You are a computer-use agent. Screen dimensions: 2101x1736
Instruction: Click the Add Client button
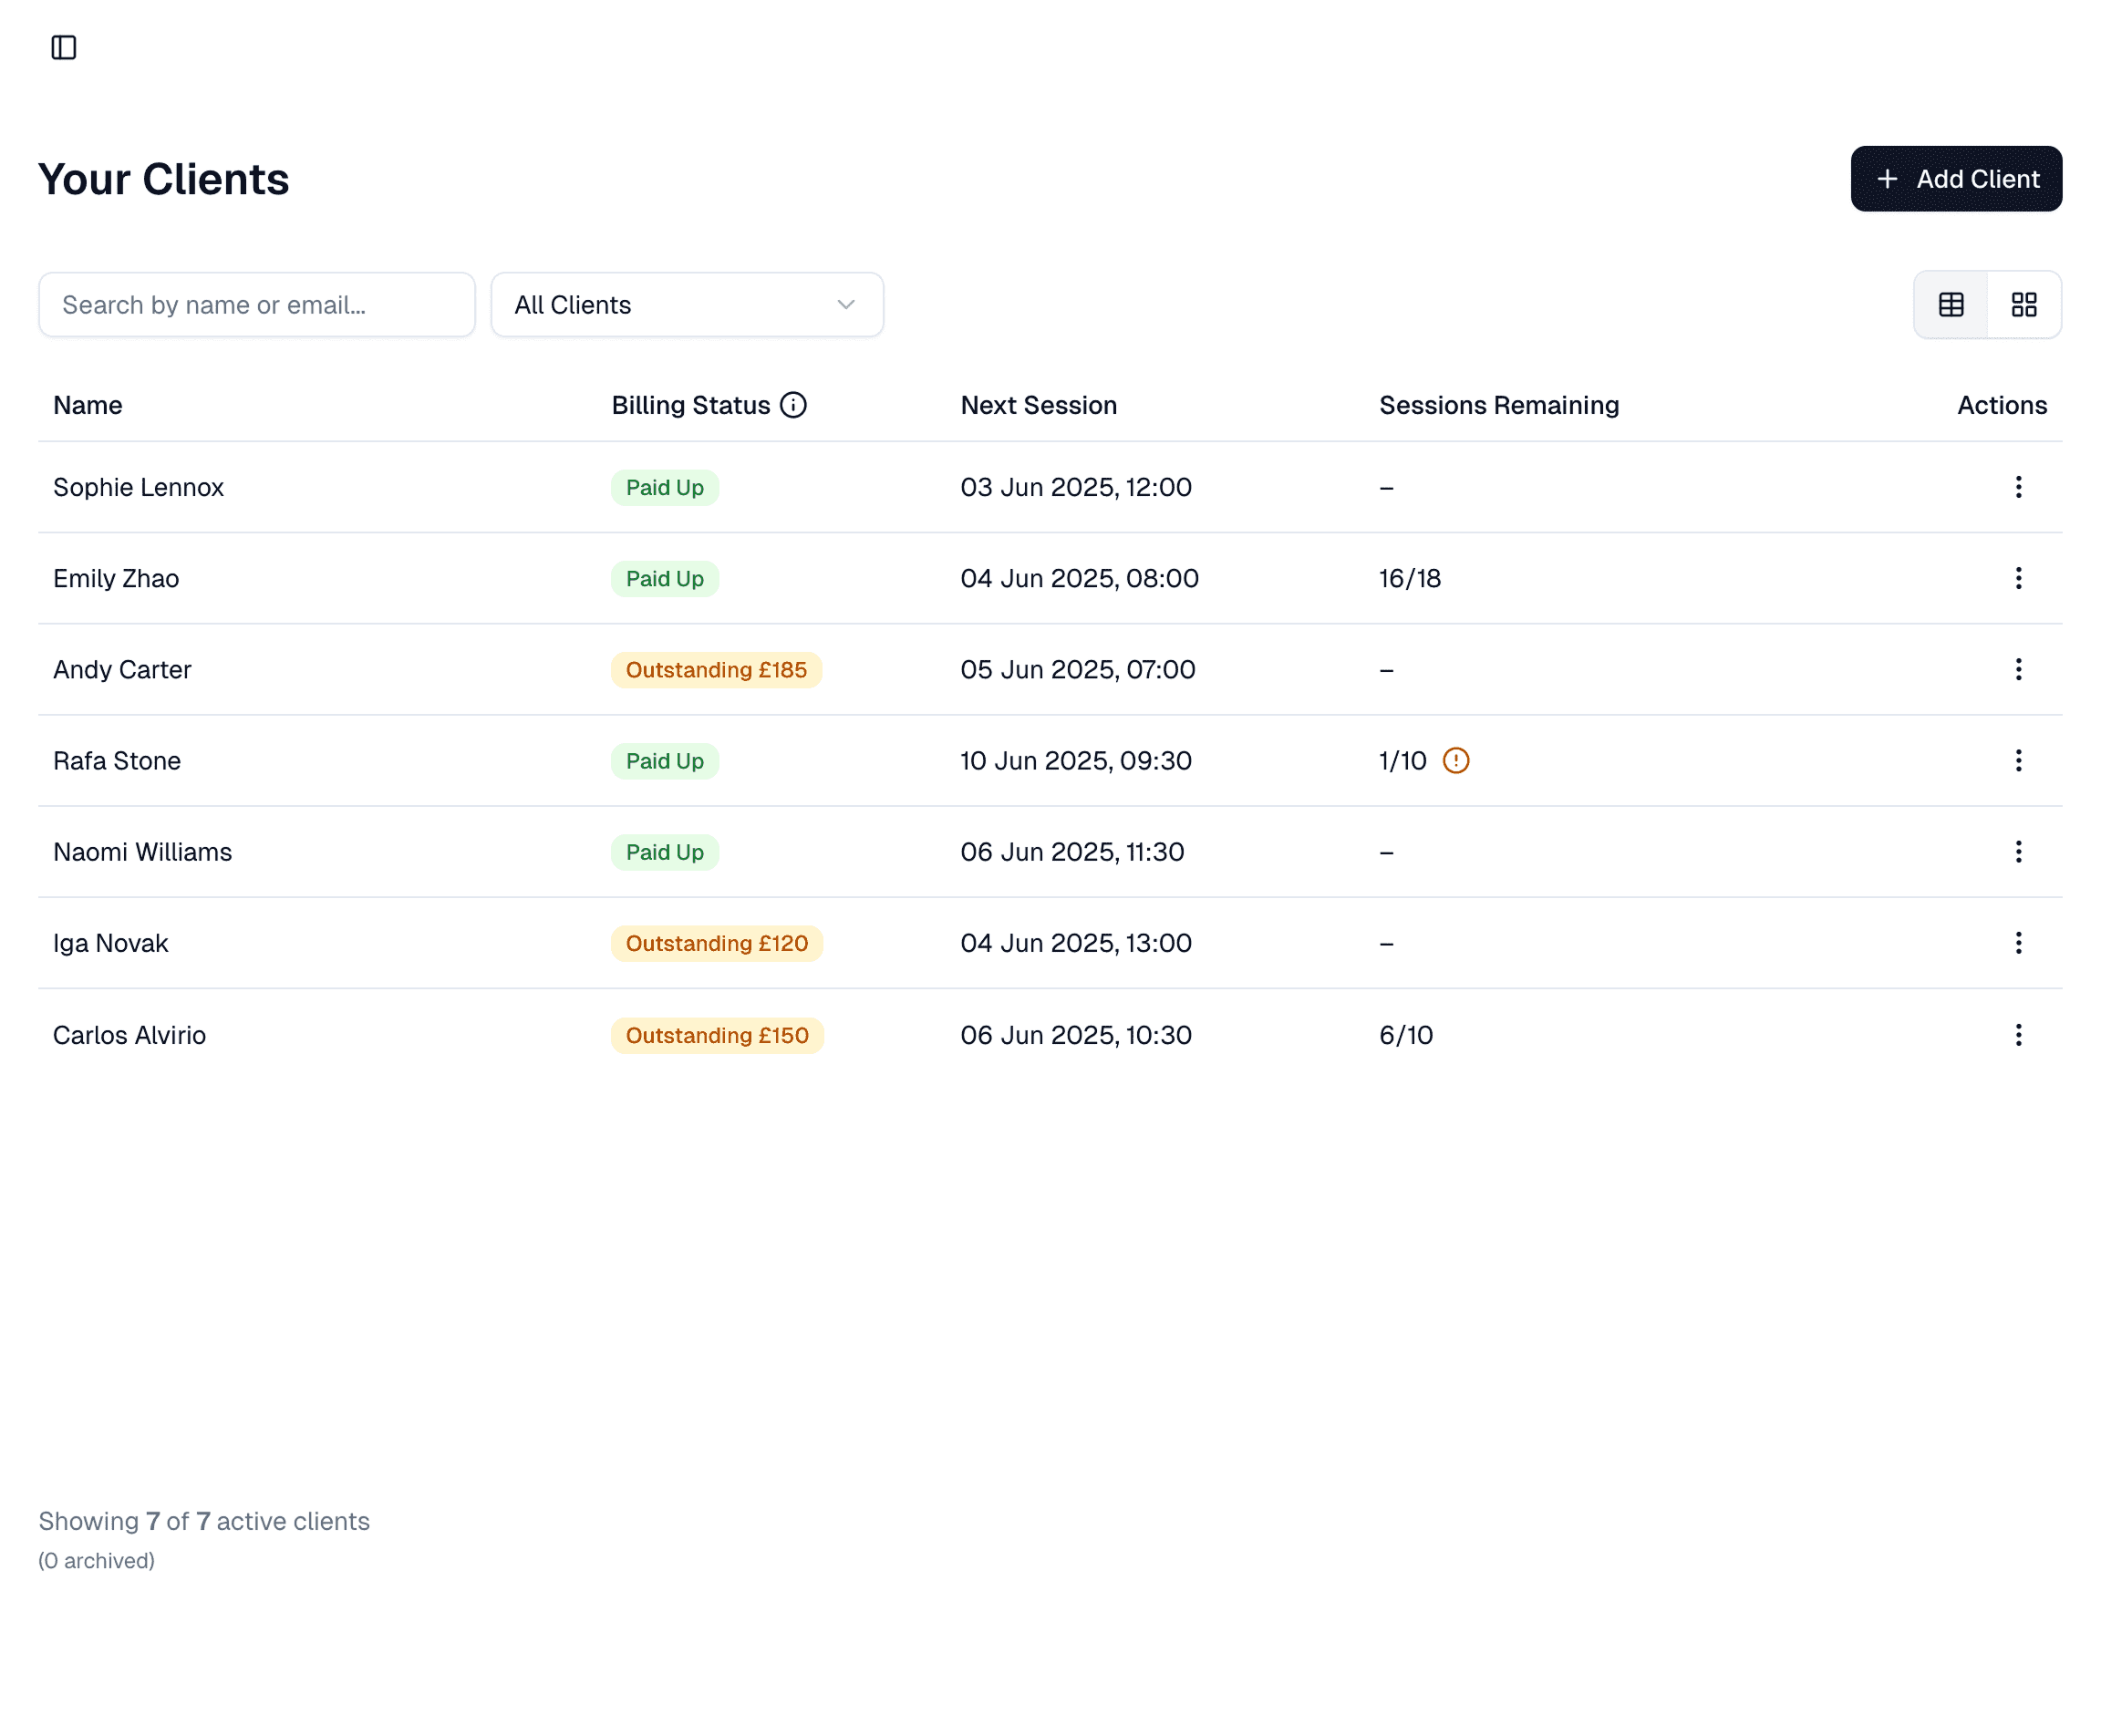(1955, 179)
